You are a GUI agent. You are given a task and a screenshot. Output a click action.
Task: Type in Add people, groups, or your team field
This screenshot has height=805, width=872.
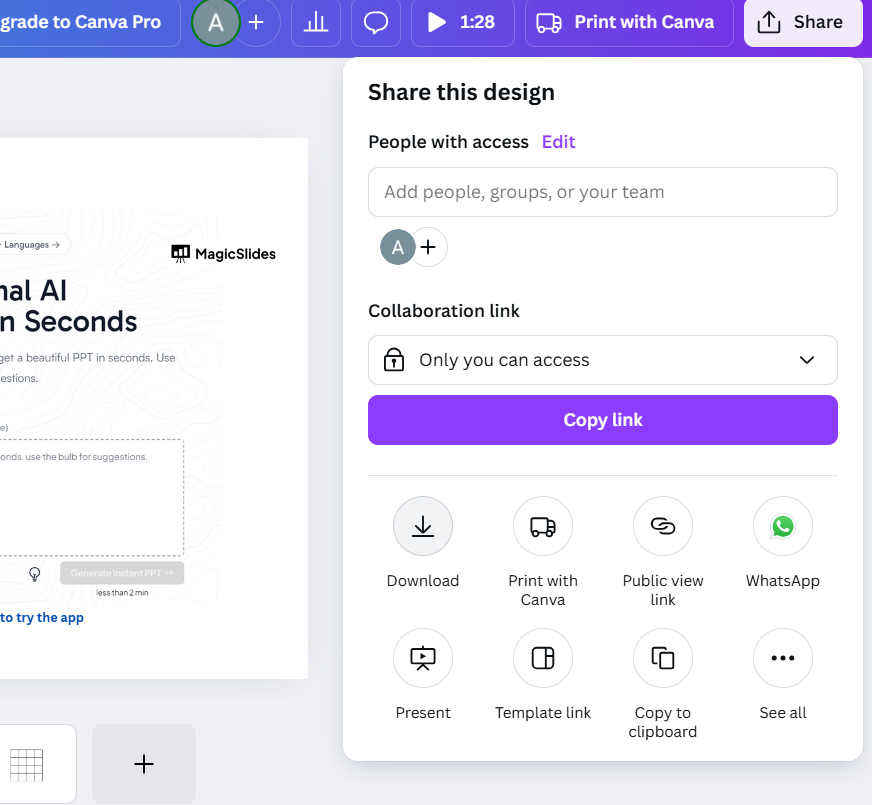(603, 192)
